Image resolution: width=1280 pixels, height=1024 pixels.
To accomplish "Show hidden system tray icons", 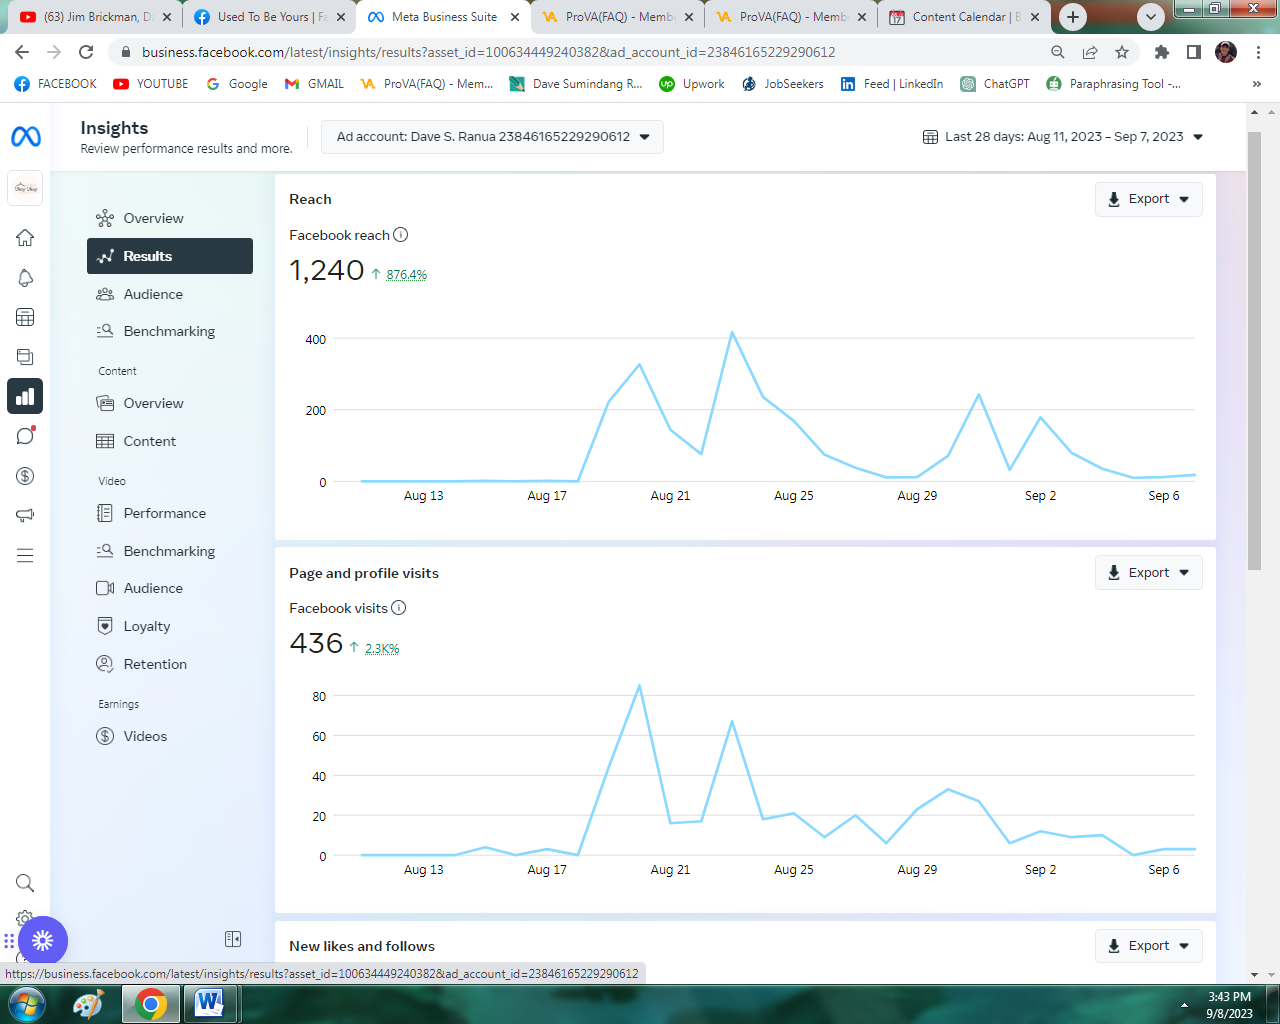I will tap(1184, 1005).
